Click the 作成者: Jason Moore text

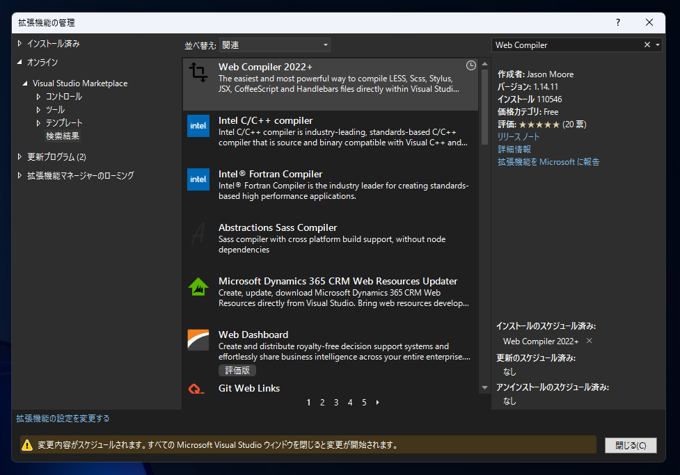[535, 74]
